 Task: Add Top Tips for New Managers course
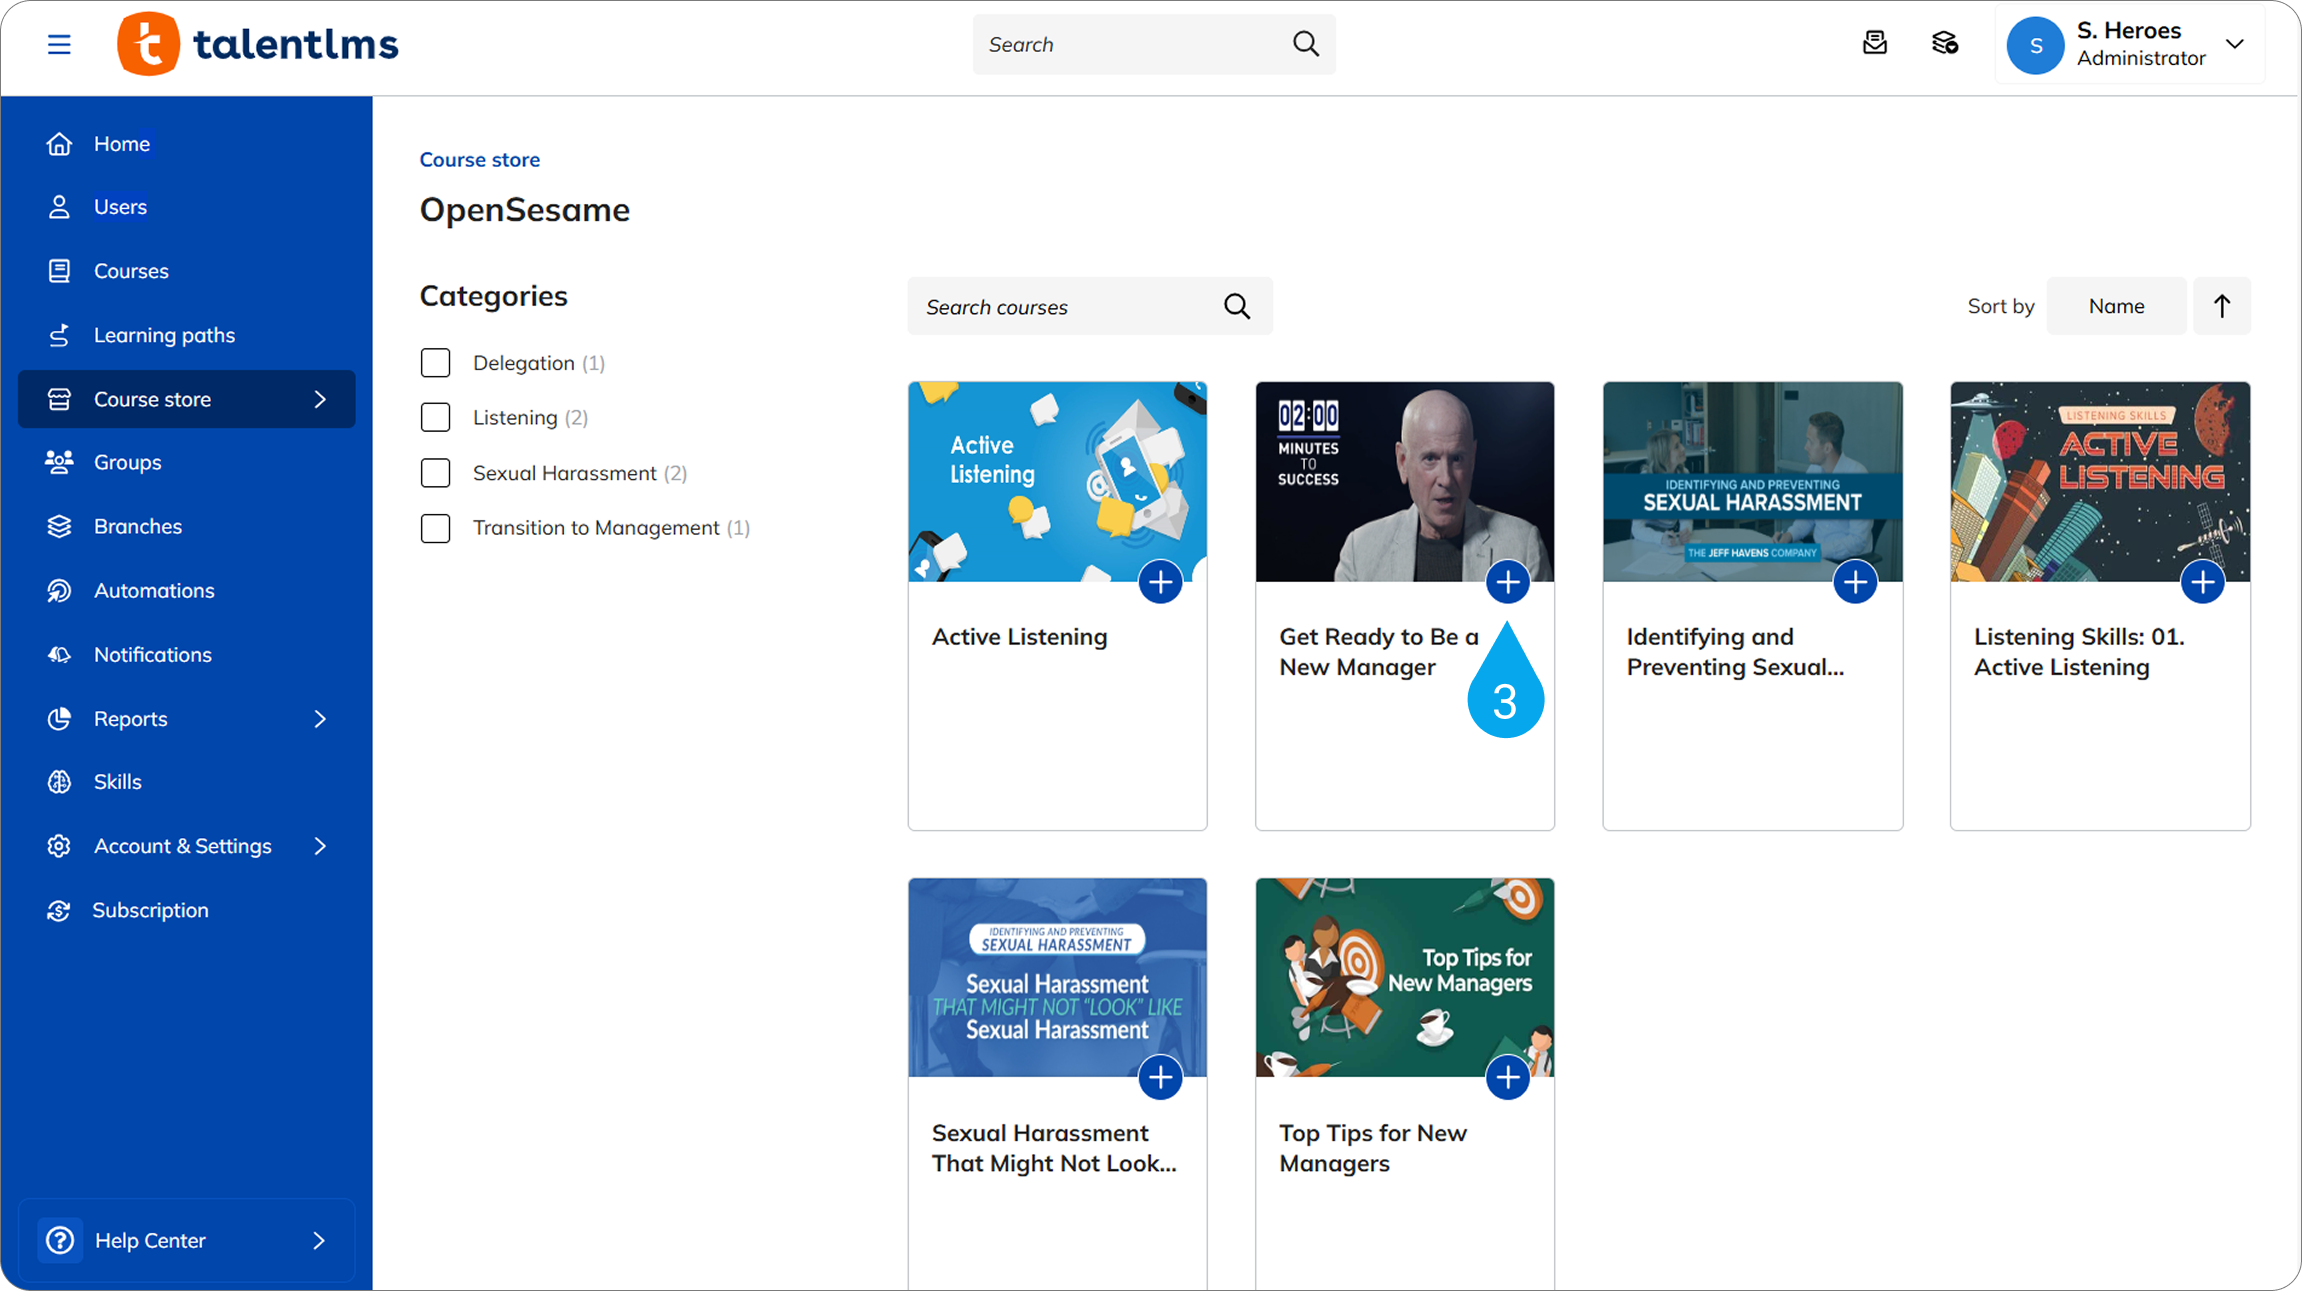pyautogui.click(x=1507, y=1078)
